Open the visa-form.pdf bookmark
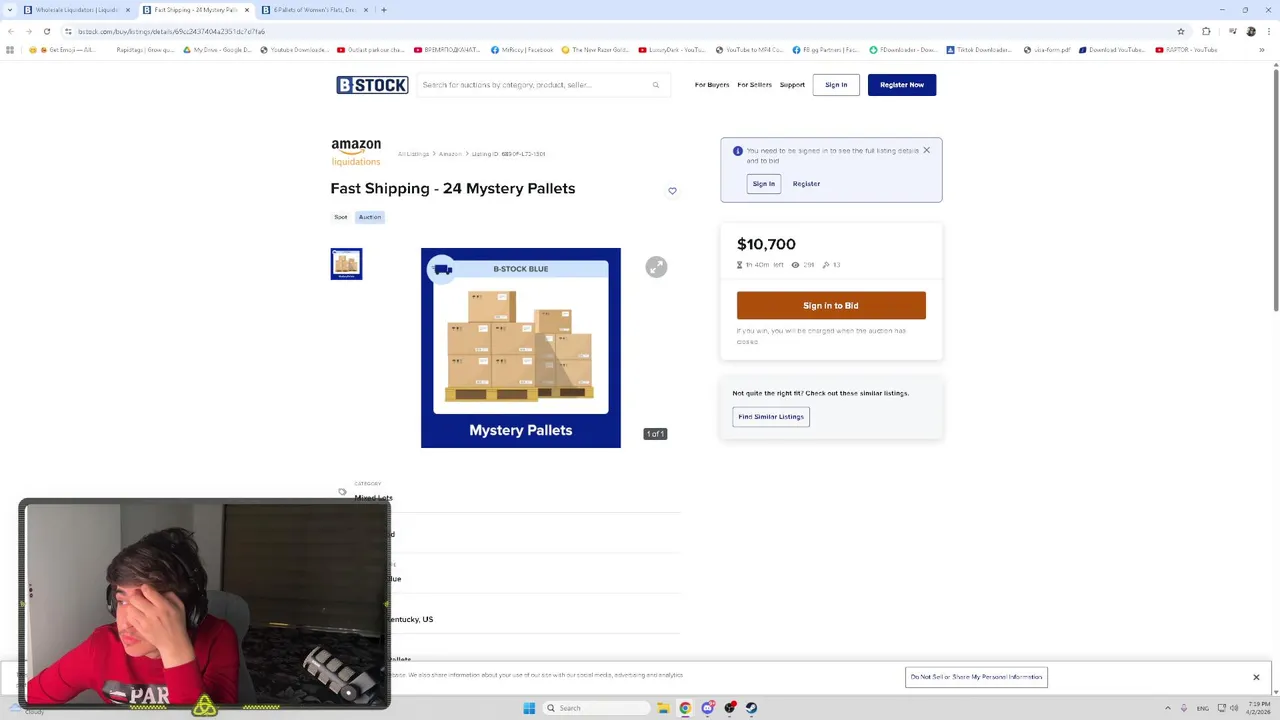 (1047, 50)
